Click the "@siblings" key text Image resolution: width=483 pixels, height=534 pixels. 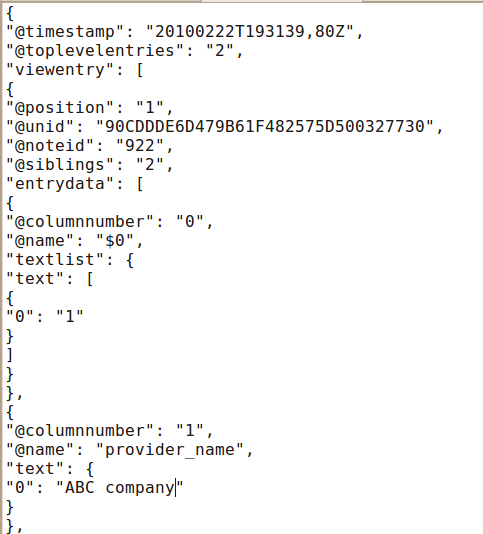tap(61, 165)
